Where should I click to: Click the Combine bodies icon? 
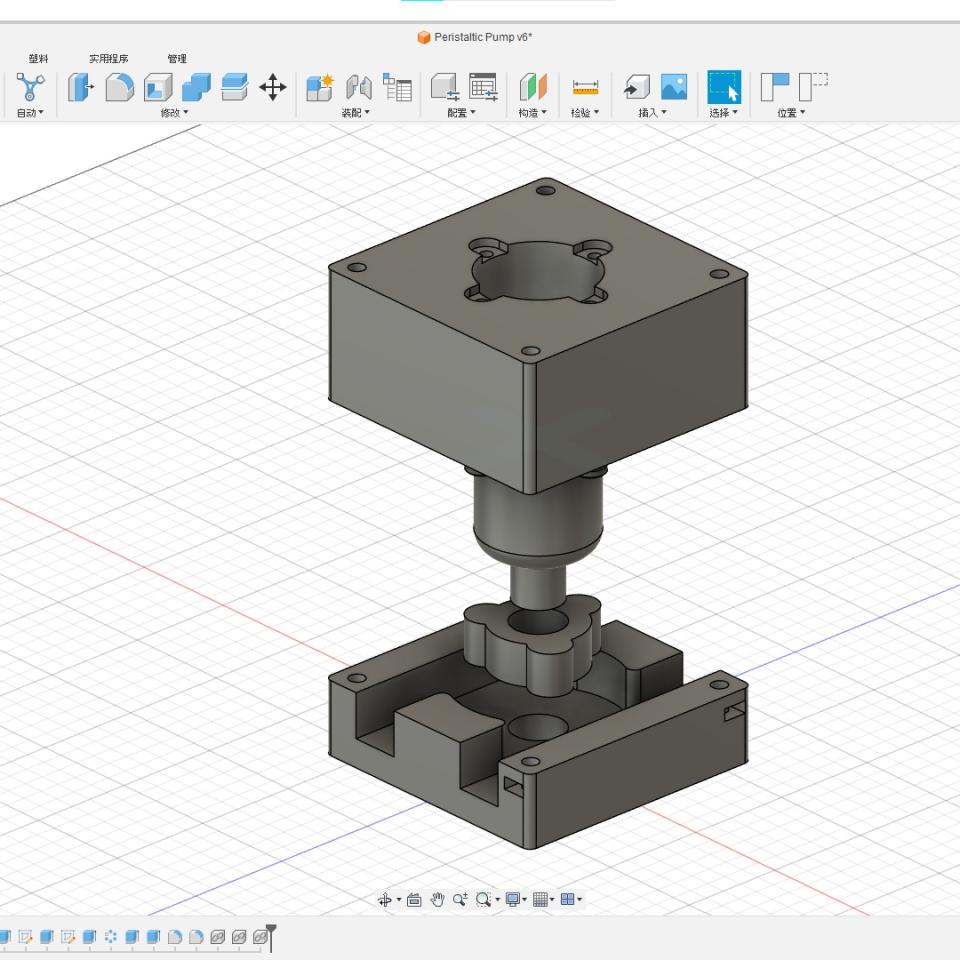point(196,87)
